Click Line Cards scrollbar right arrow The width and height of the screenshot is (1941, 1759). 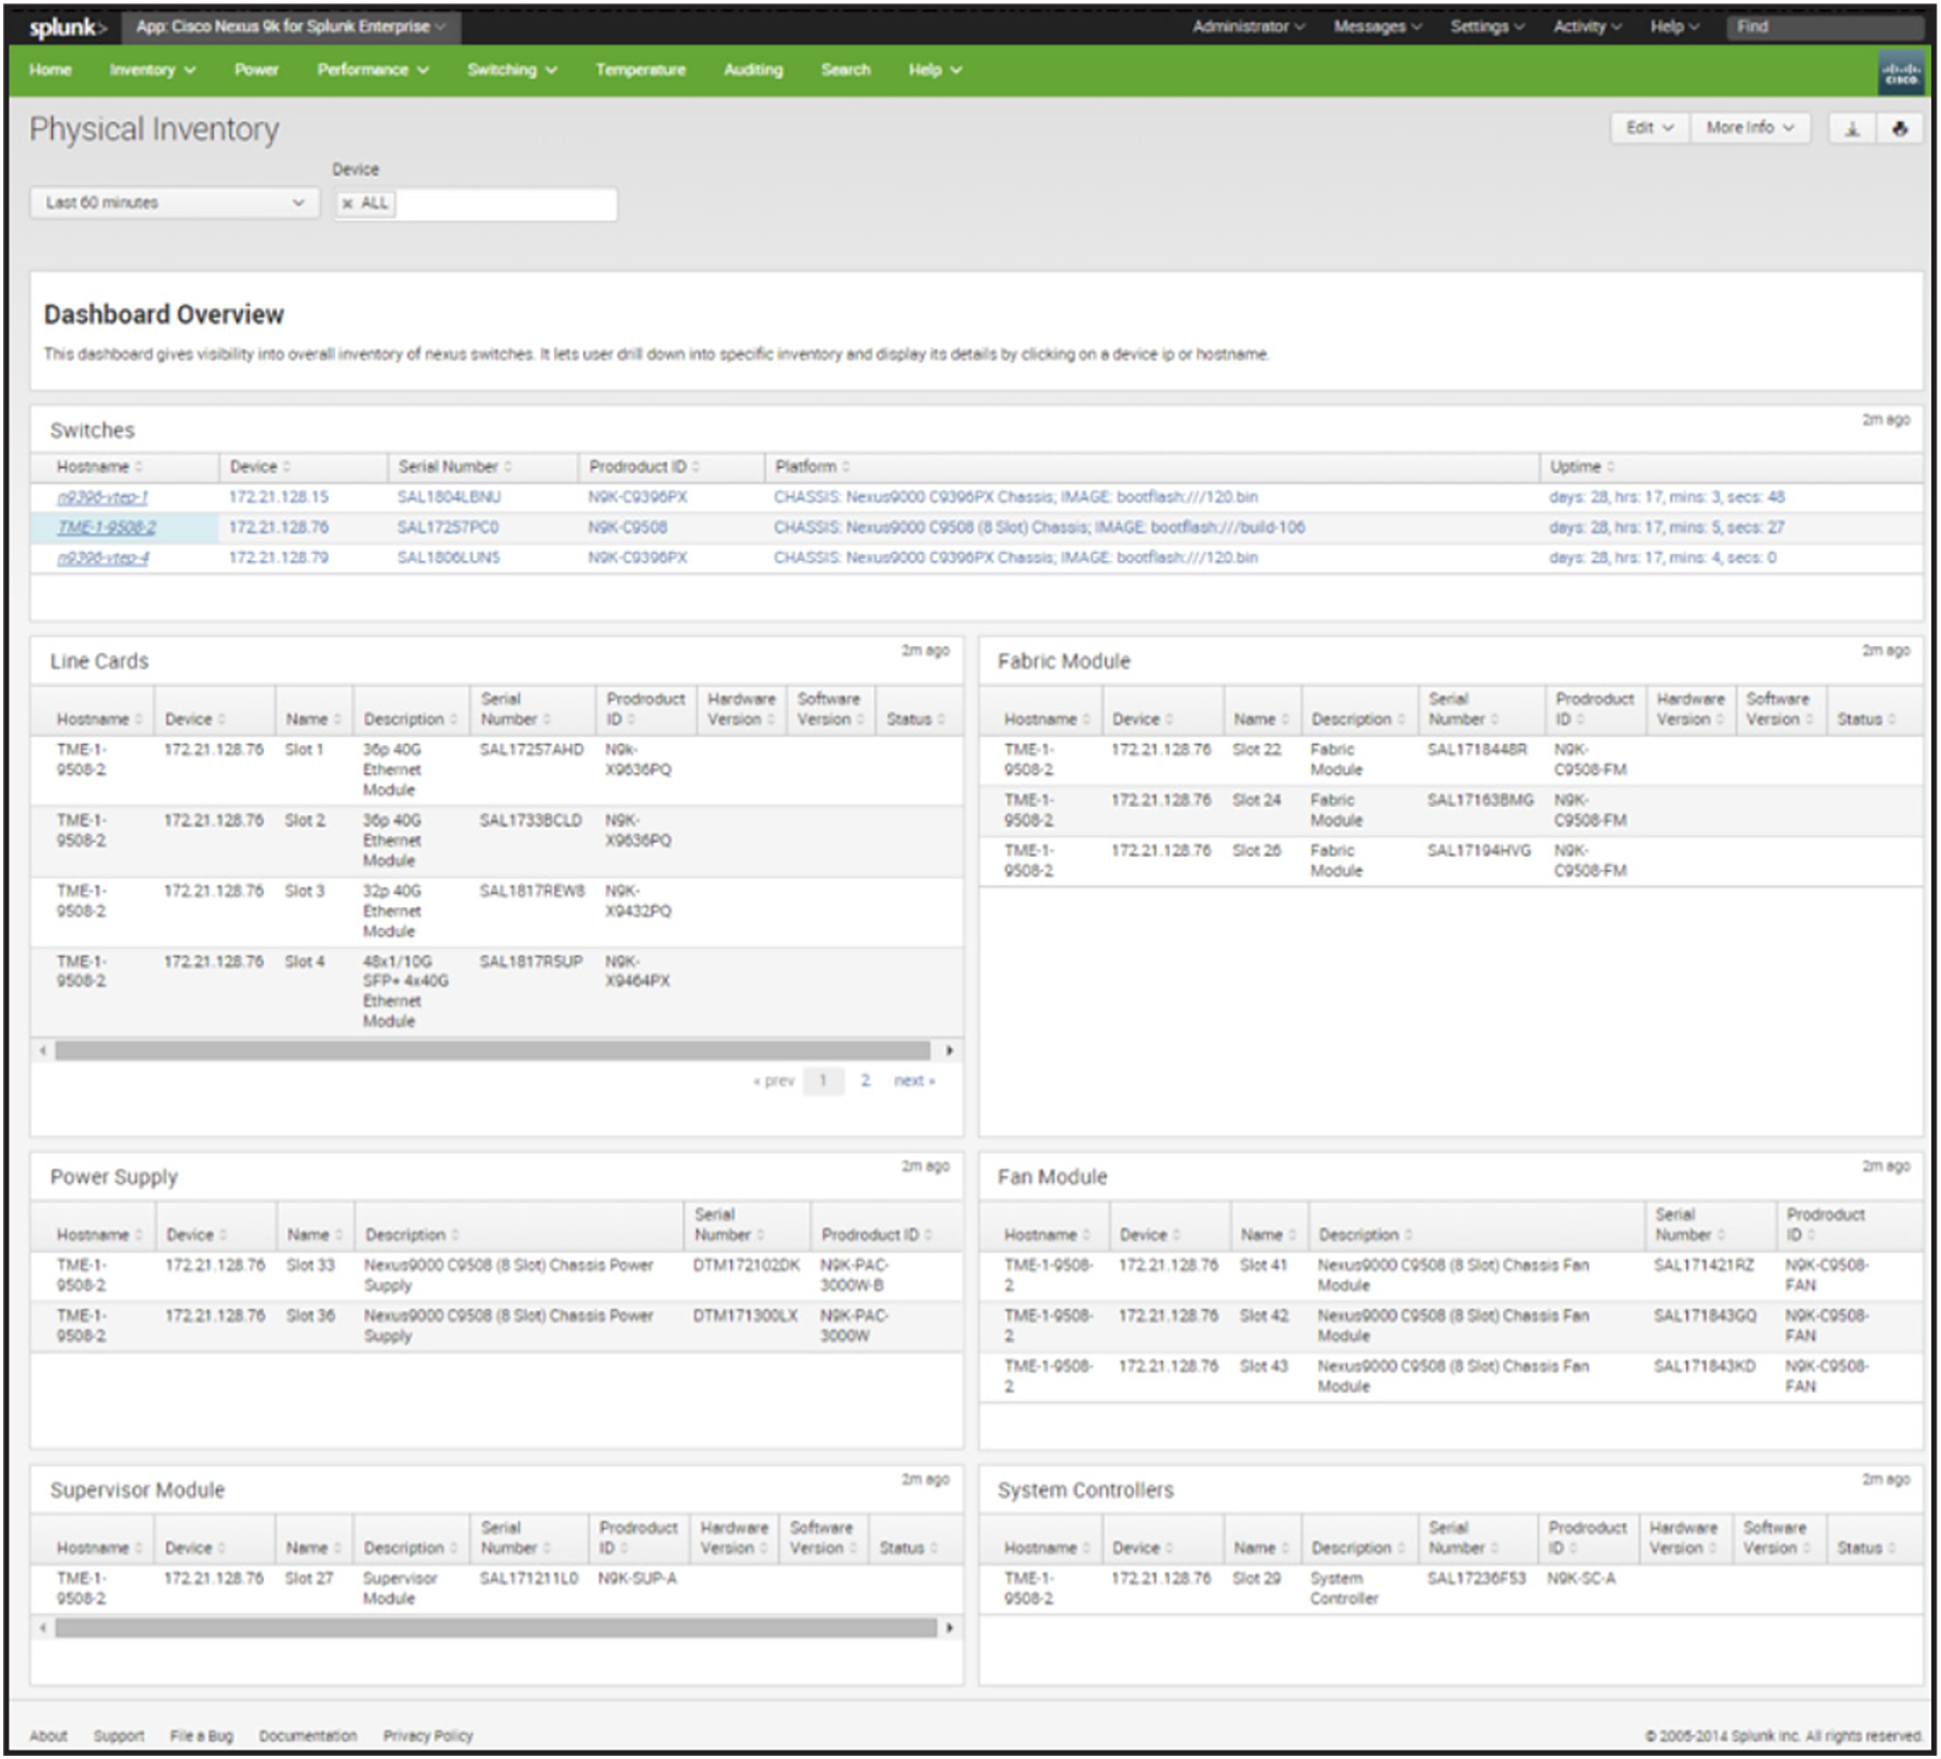click(948, 1051)
